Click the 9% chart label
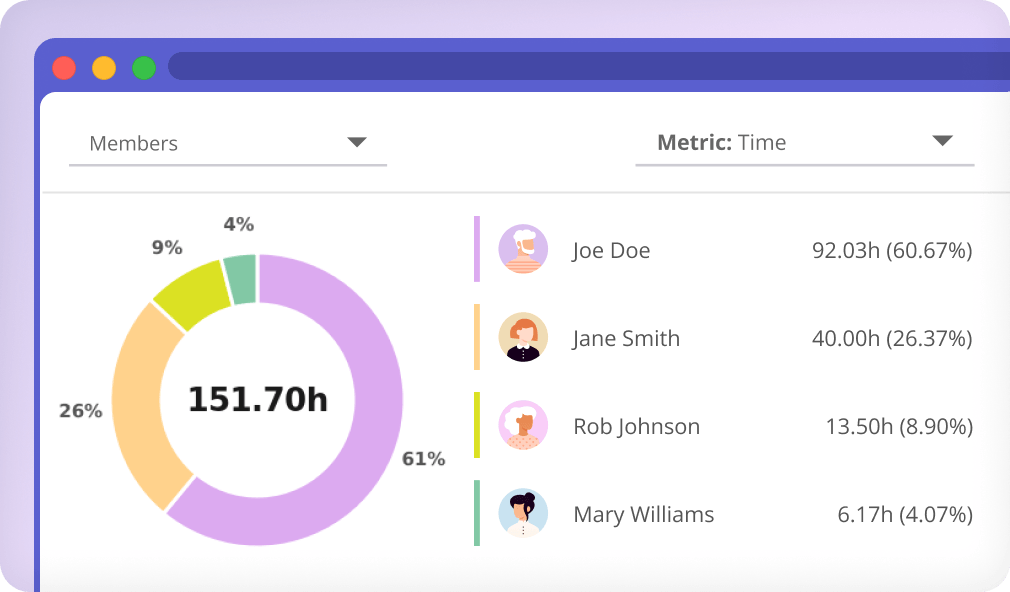 167,247
